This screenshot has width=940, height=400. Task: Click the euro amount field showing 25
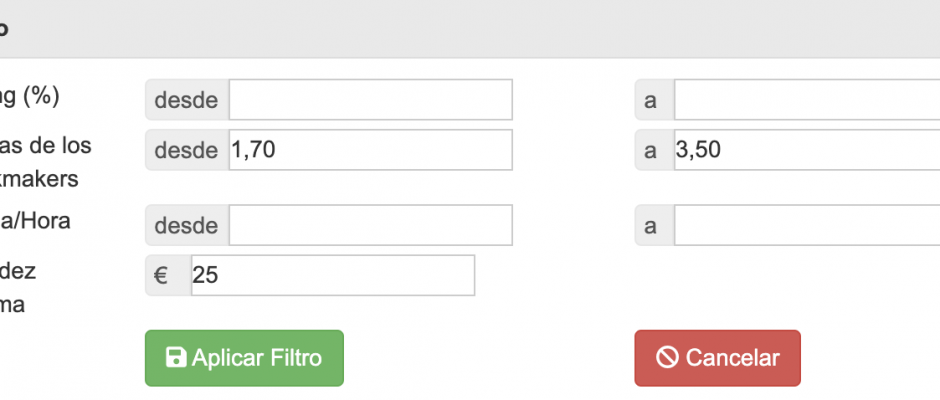pyautogui.click(x=333, y=275)
